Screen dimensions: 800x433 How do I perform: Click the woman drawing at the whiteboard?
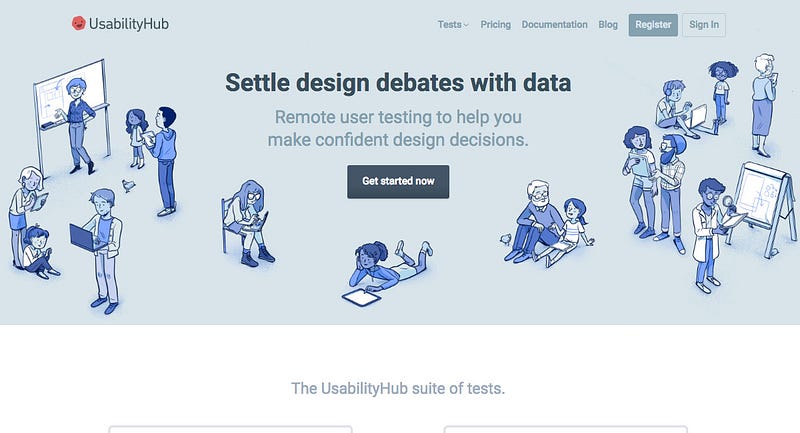77,126
